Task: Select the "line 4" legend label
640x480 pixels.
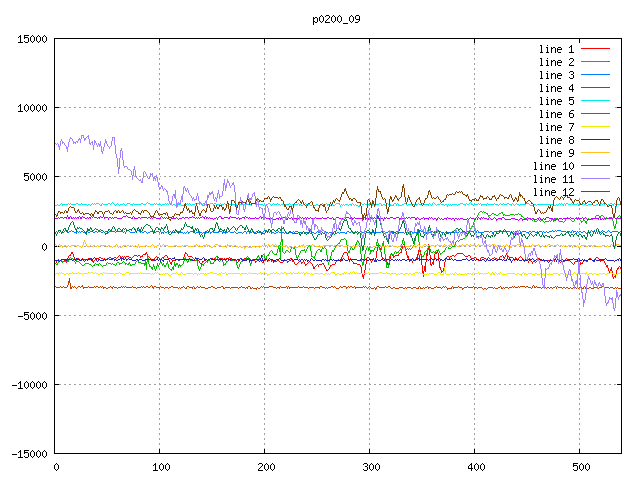Action: (557, 88)
